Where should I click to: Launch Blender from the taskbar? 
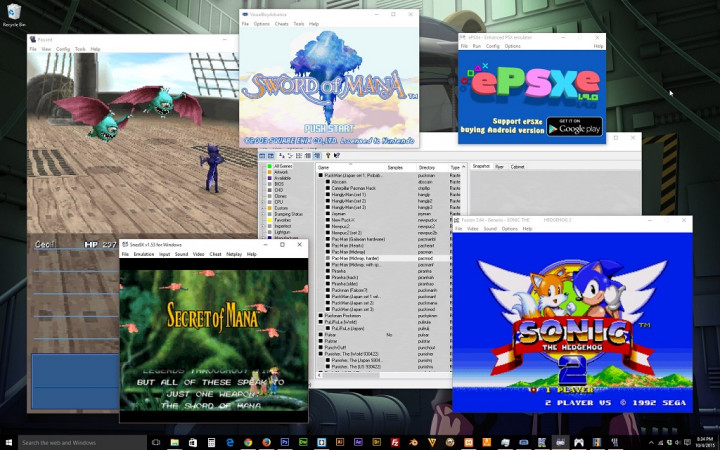413,443
